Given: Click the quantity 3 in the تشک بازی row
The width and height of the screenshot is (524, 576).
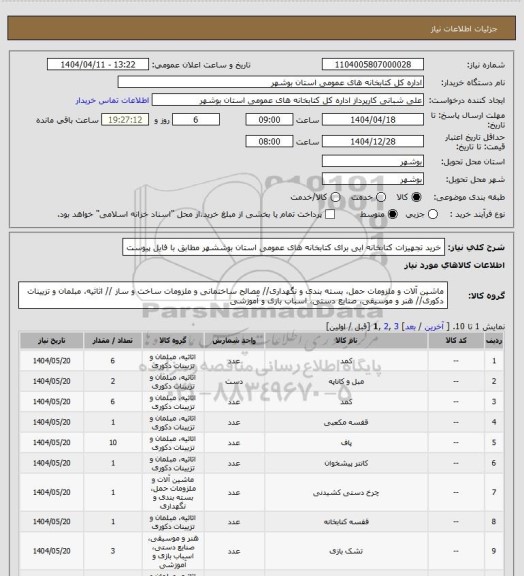Looking at the screenshot, I should tap(113, 551).
